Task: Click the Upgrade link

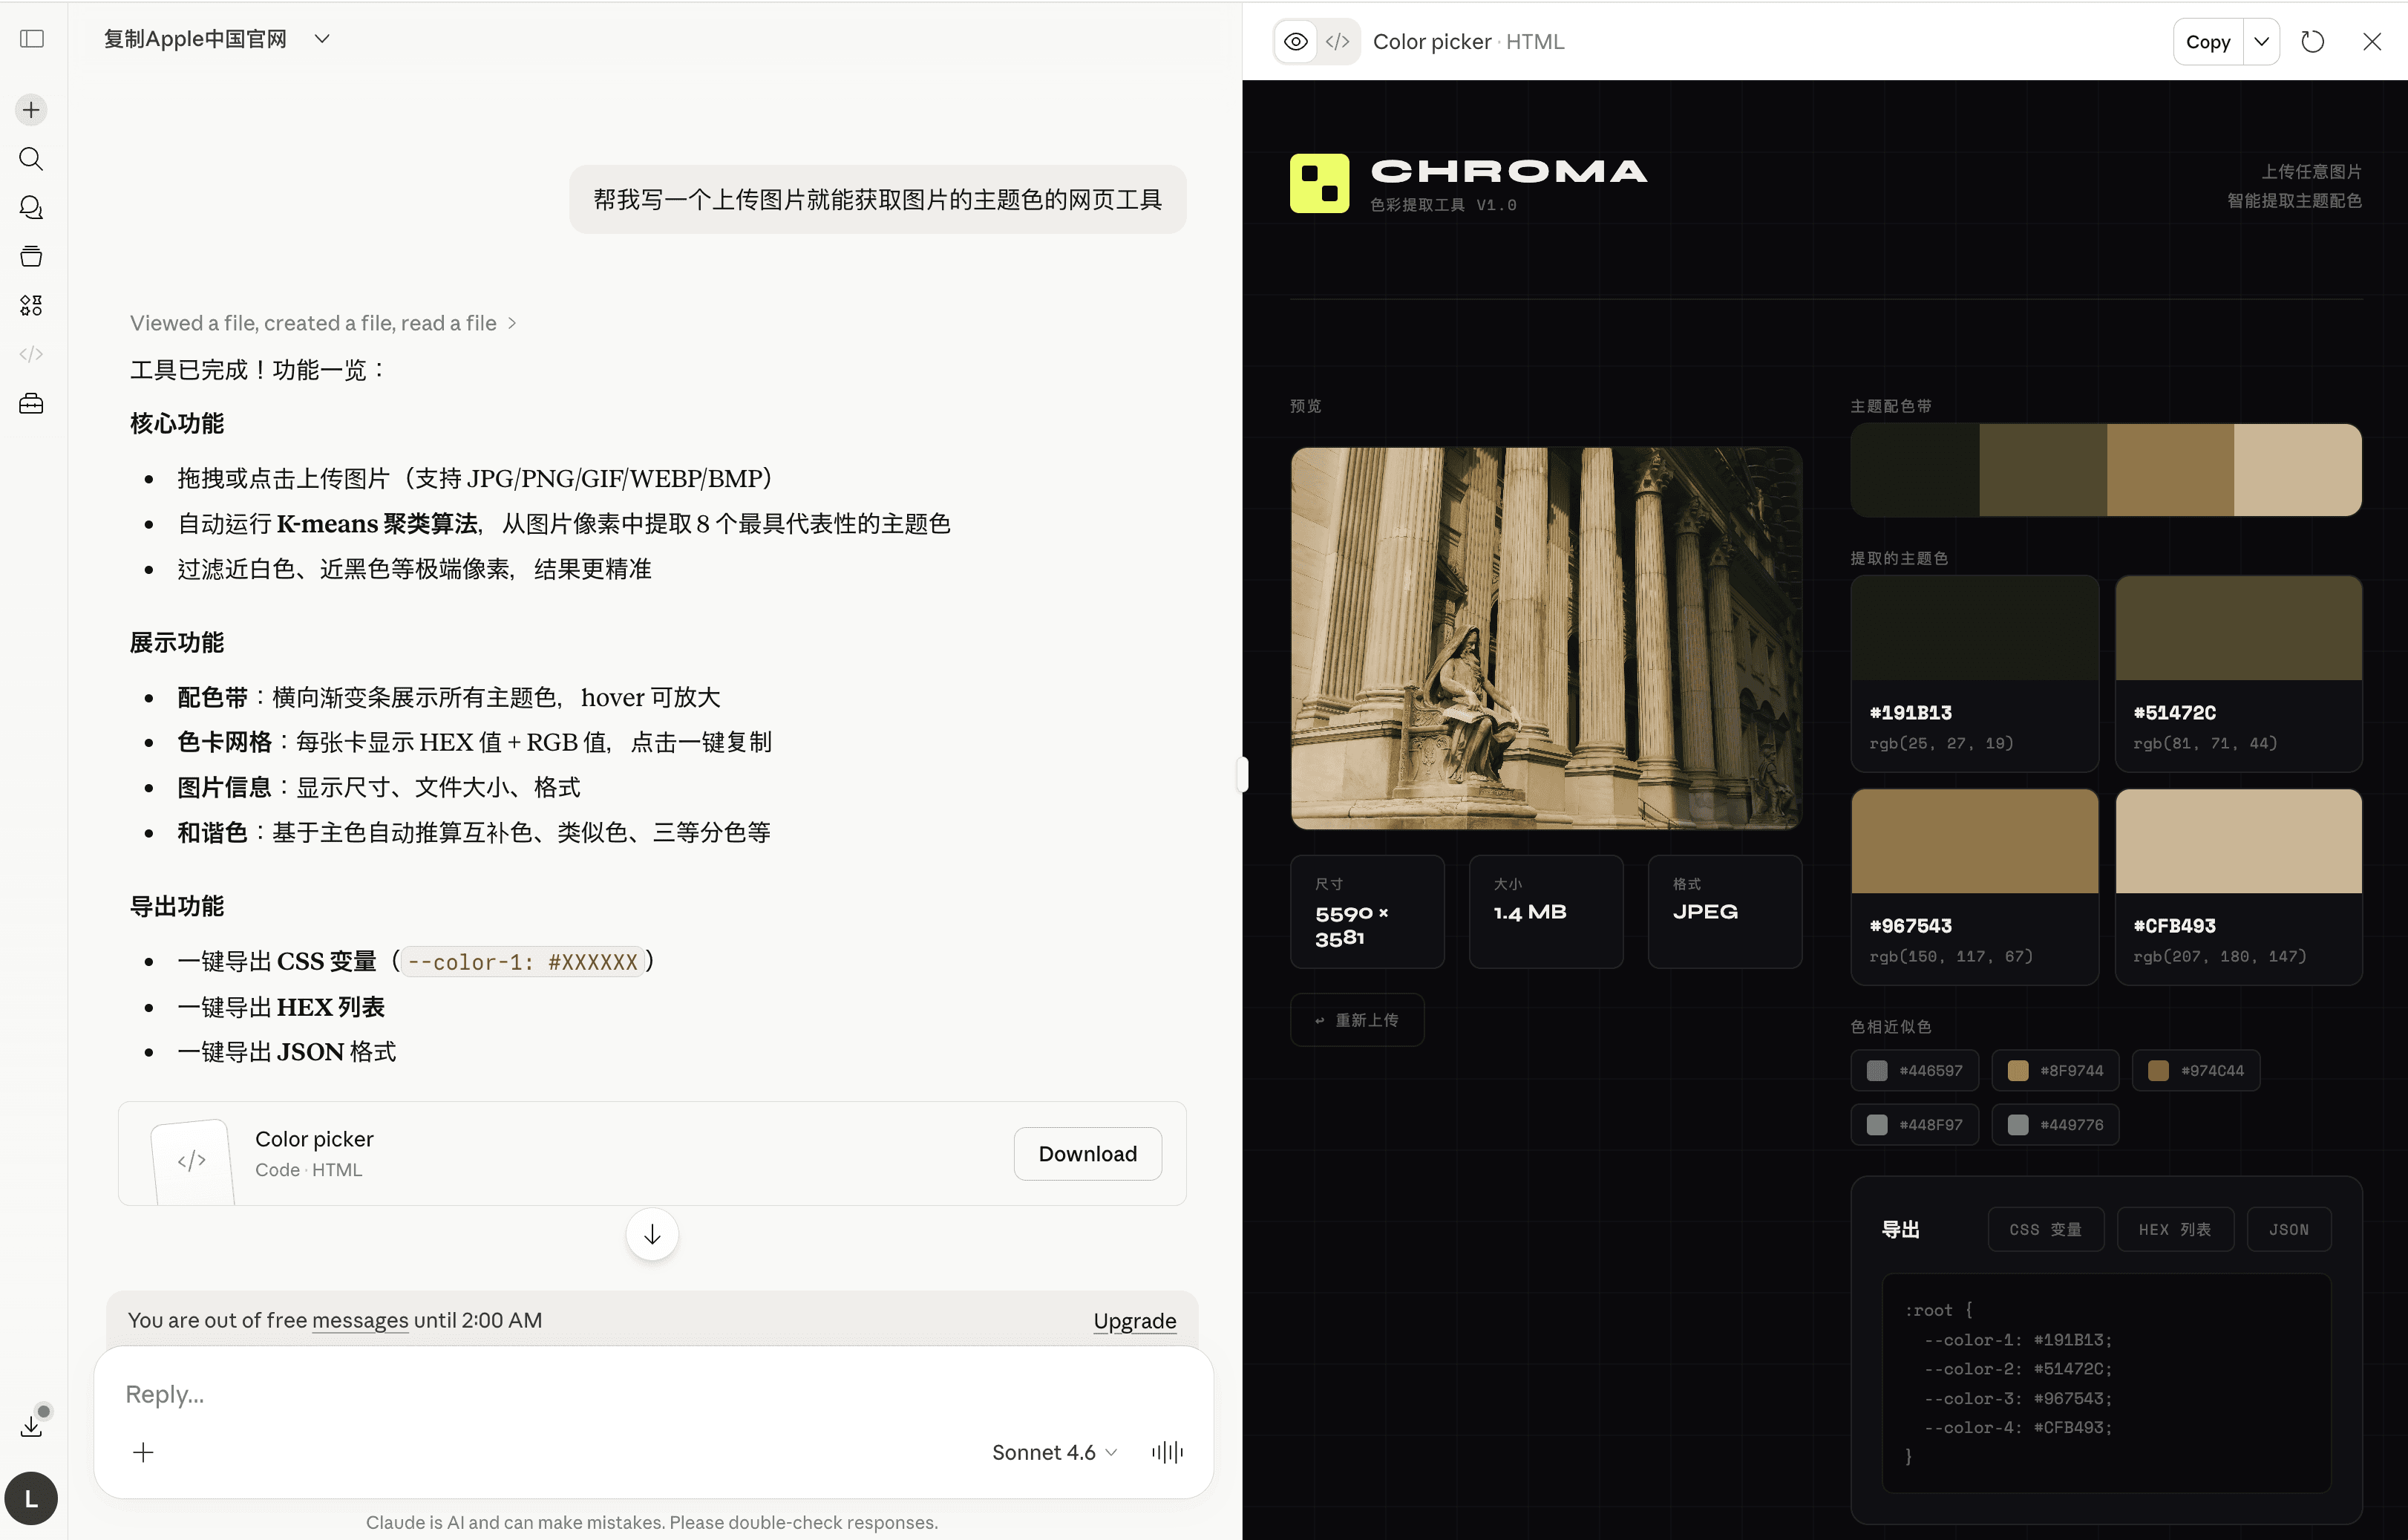Action: pos(1134,1321)
